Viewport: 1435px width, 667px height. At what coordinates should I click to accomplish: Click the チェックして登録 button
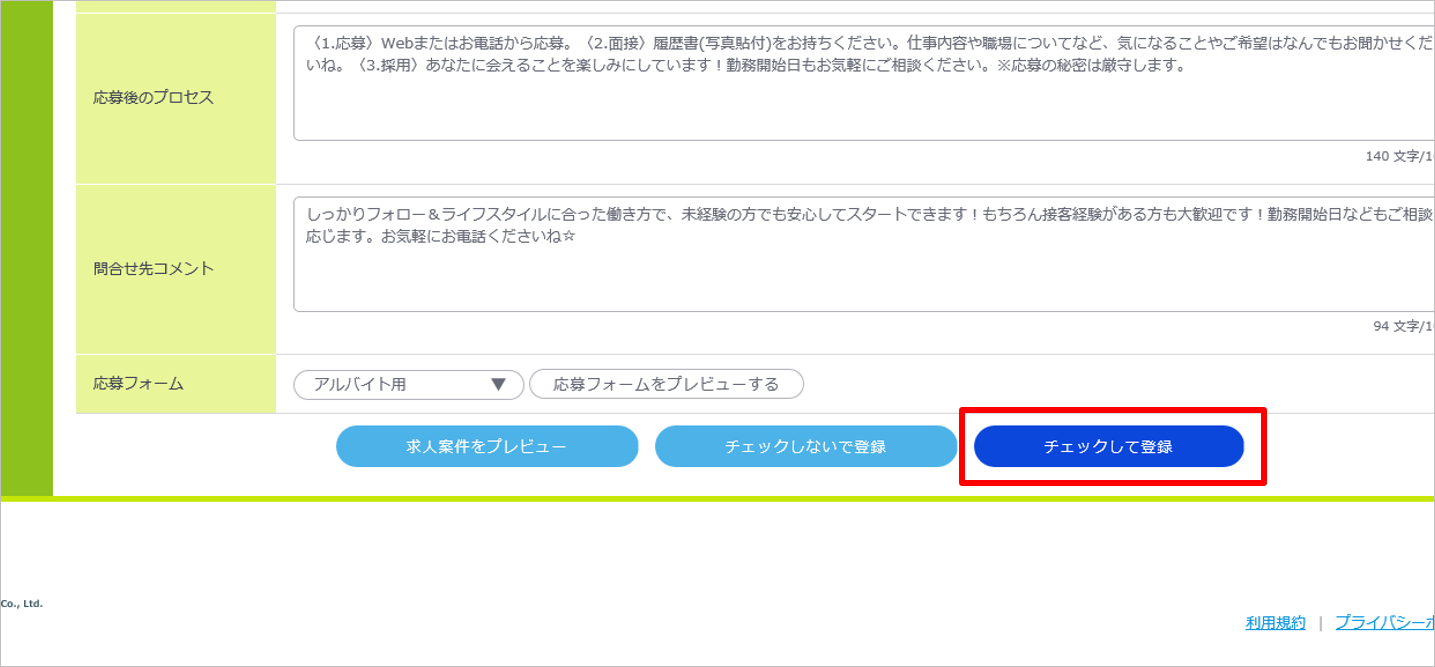1108,447
